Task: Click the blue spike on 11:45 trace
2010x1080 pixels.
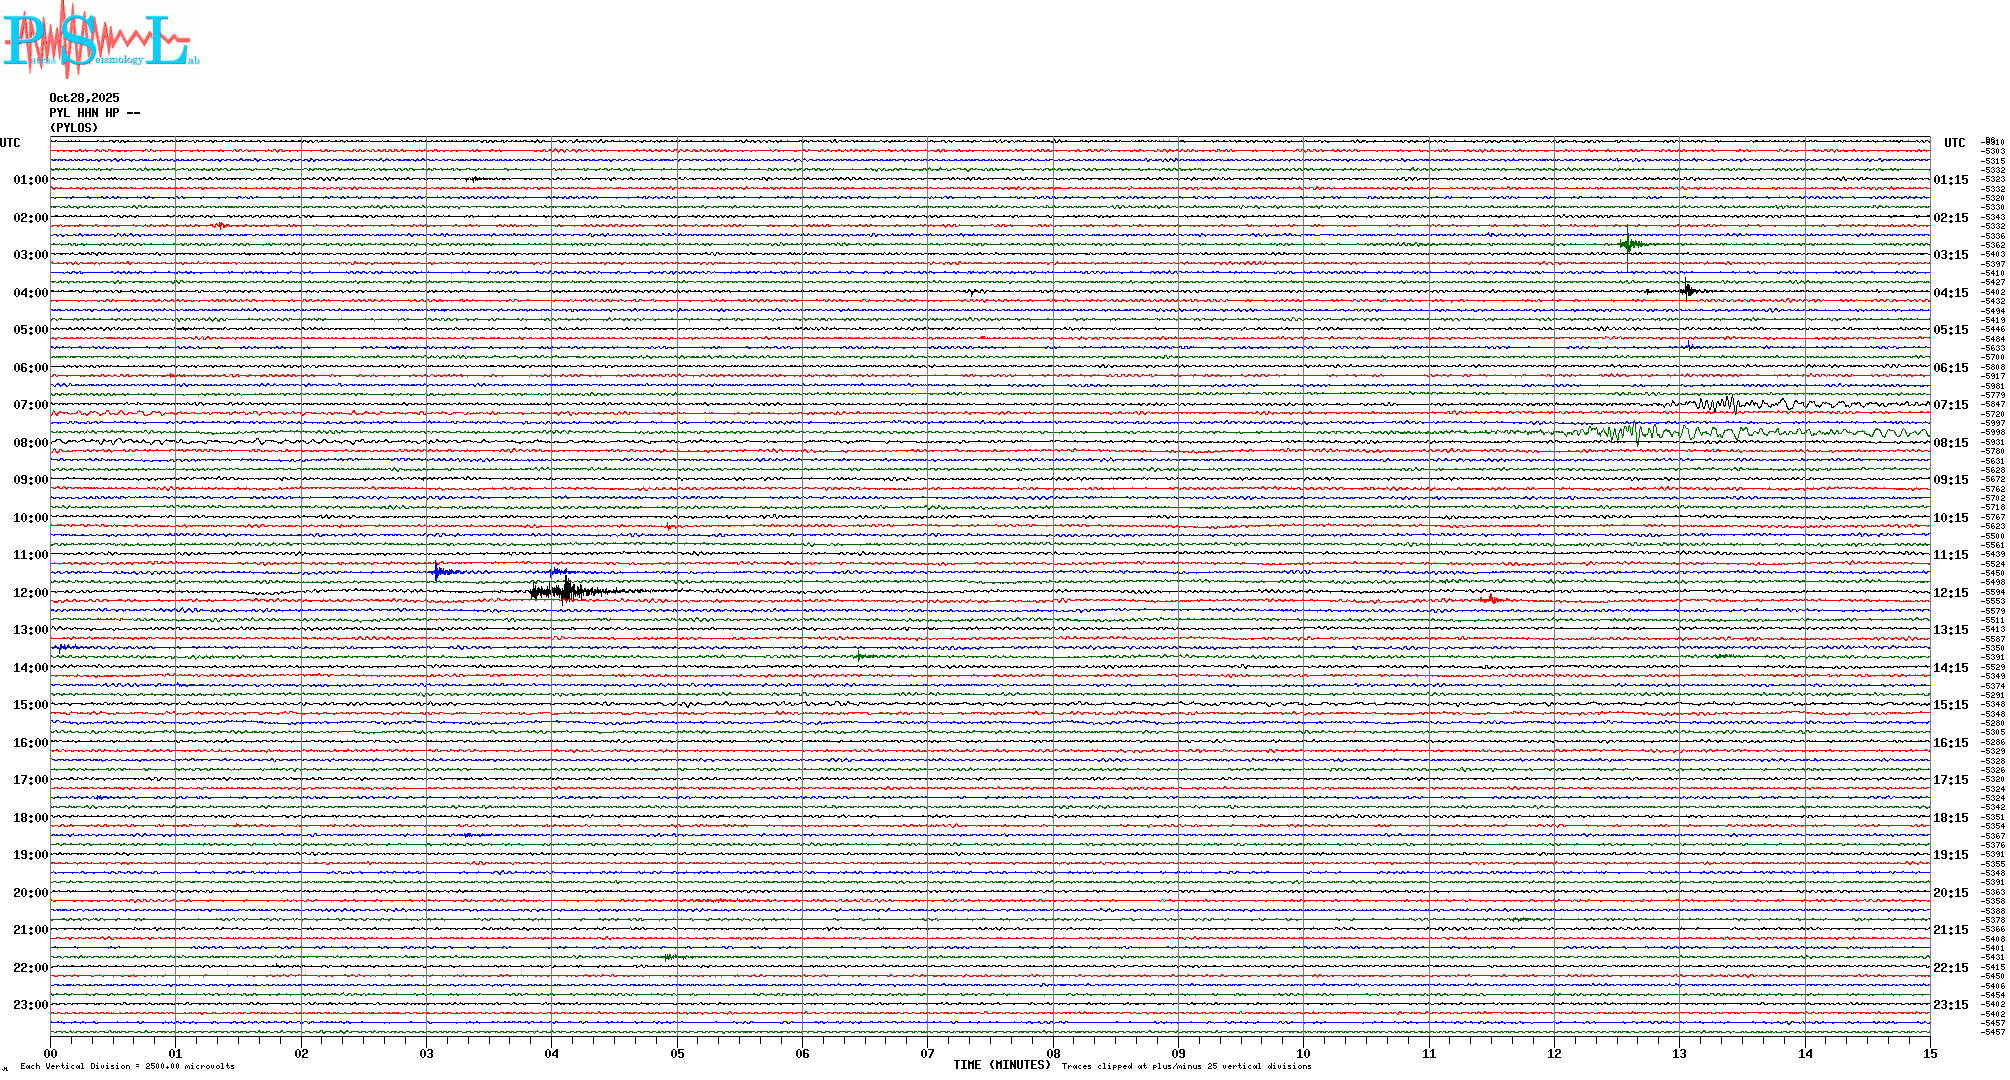Action: 438,572
